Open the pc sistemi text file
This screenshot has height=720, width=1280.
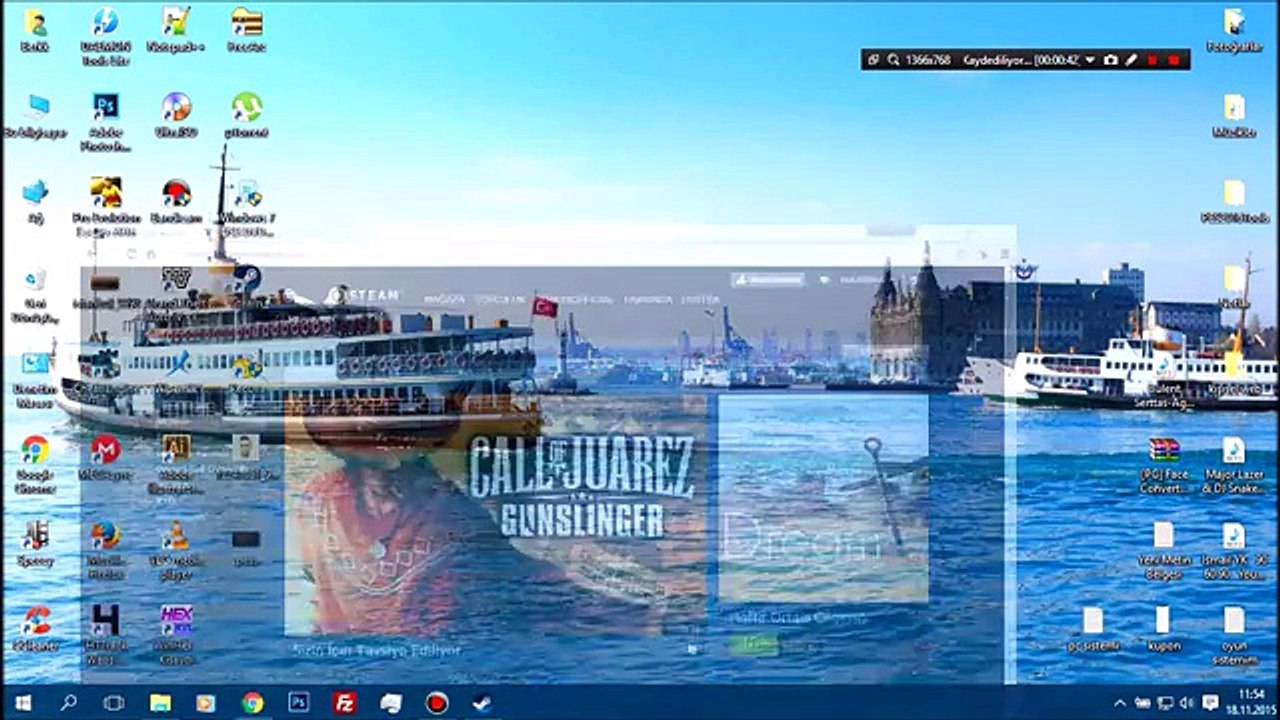coord(1092,629)
